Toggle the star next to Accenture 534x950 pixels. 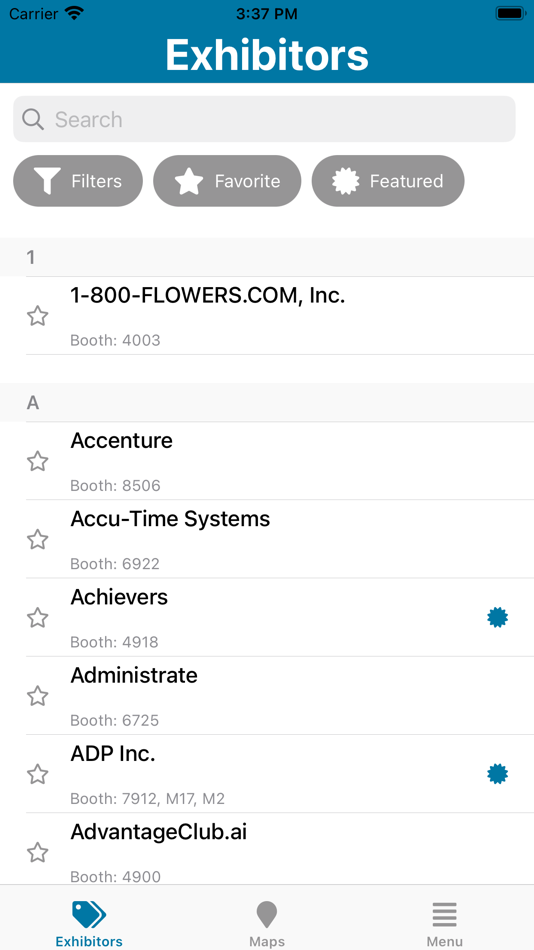(38, 461)
